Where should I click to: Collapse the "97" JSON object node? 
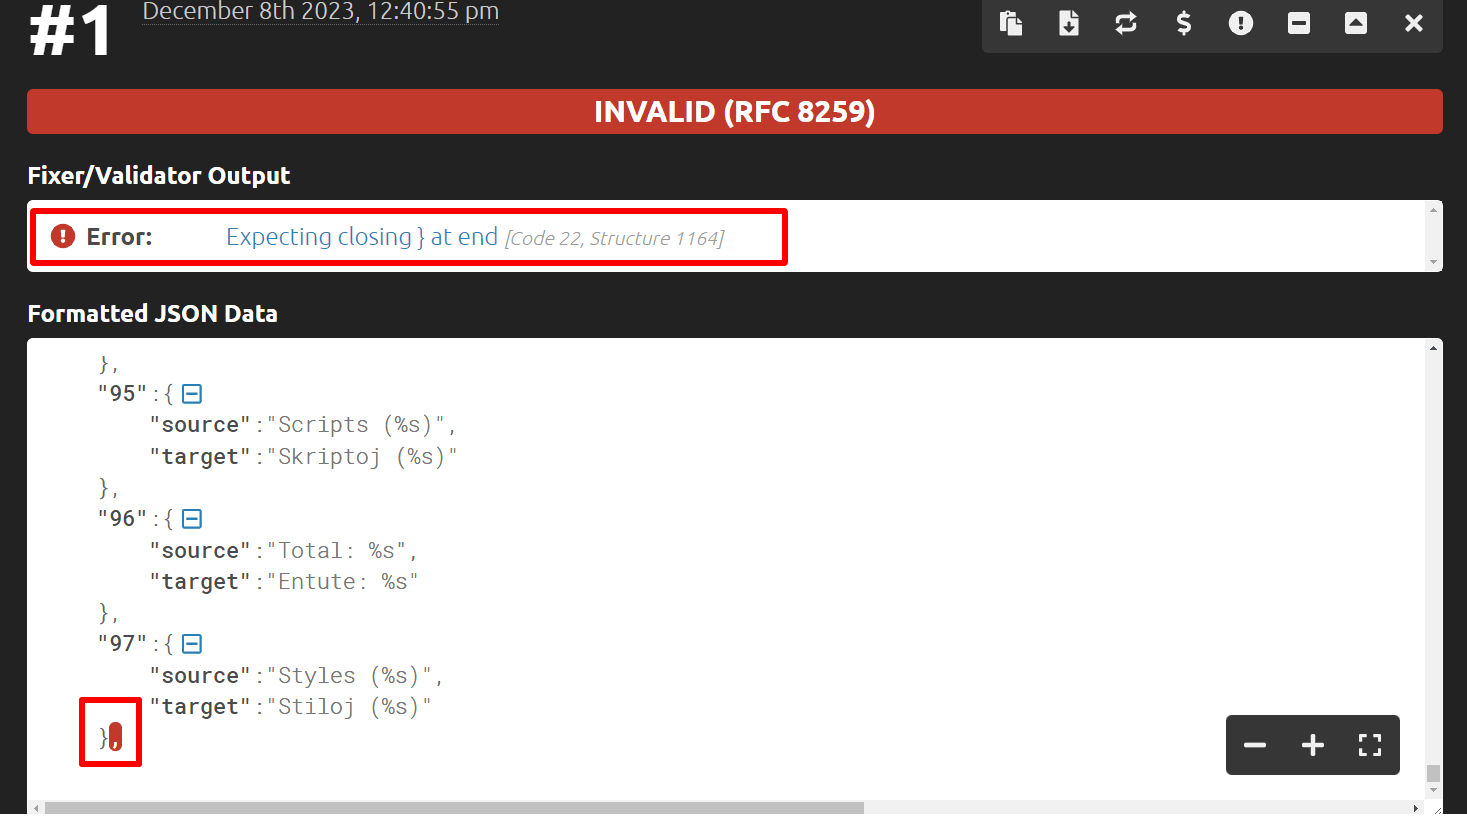(192, 644)
